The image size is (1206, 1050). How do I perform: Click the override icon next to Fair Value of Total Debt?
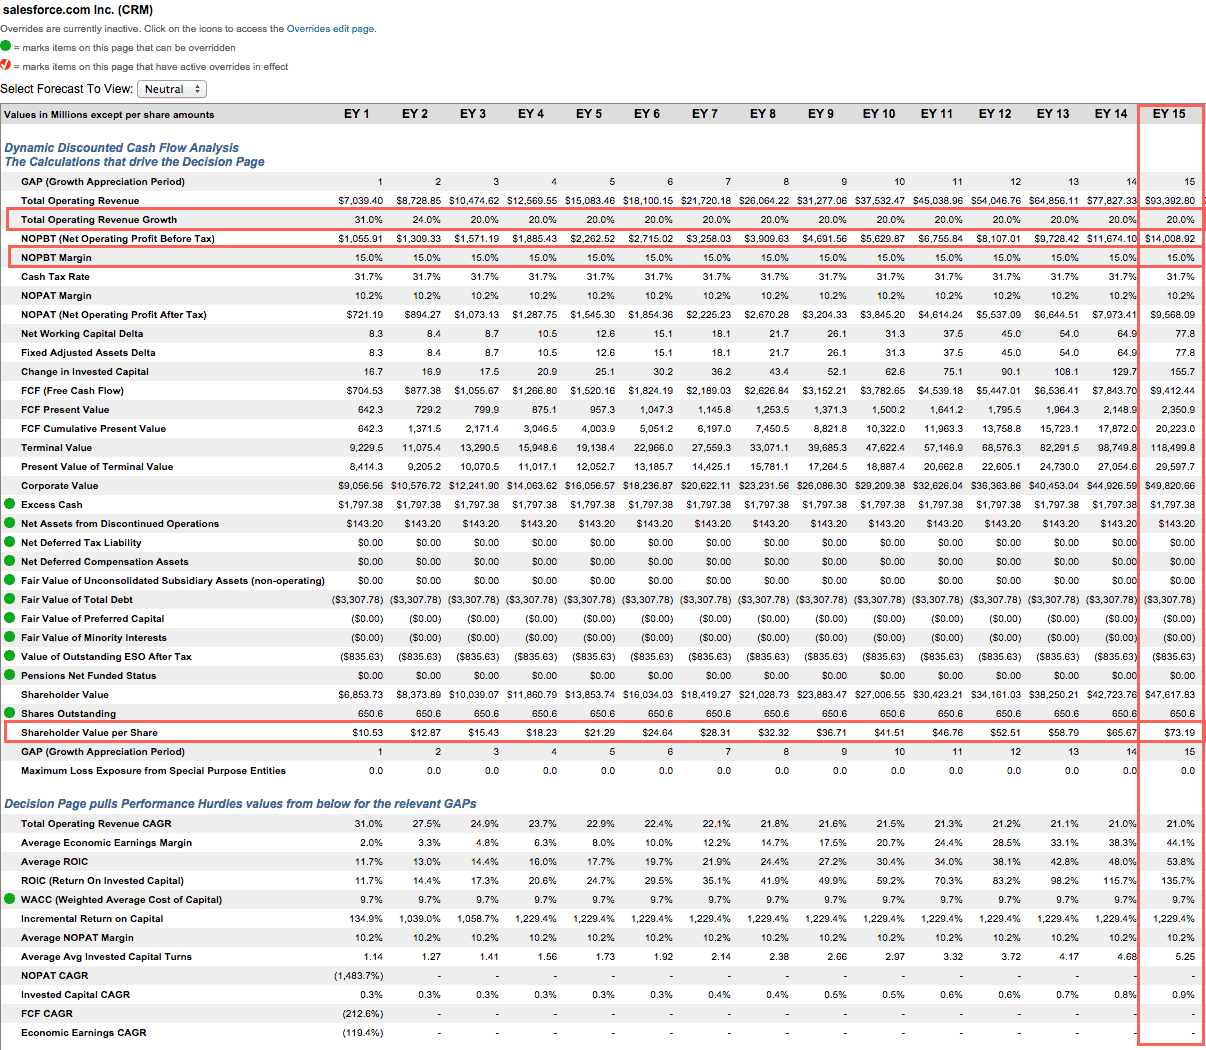pyautogui.click(x=10, y=599)
